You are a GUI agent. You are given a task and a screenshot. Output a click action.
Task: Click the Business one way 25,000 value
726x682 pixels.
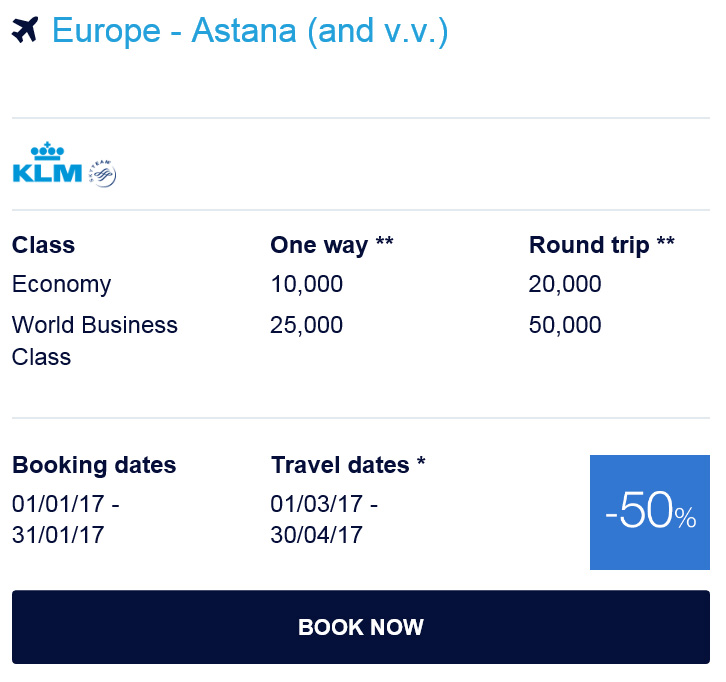[x=306, y=325]
